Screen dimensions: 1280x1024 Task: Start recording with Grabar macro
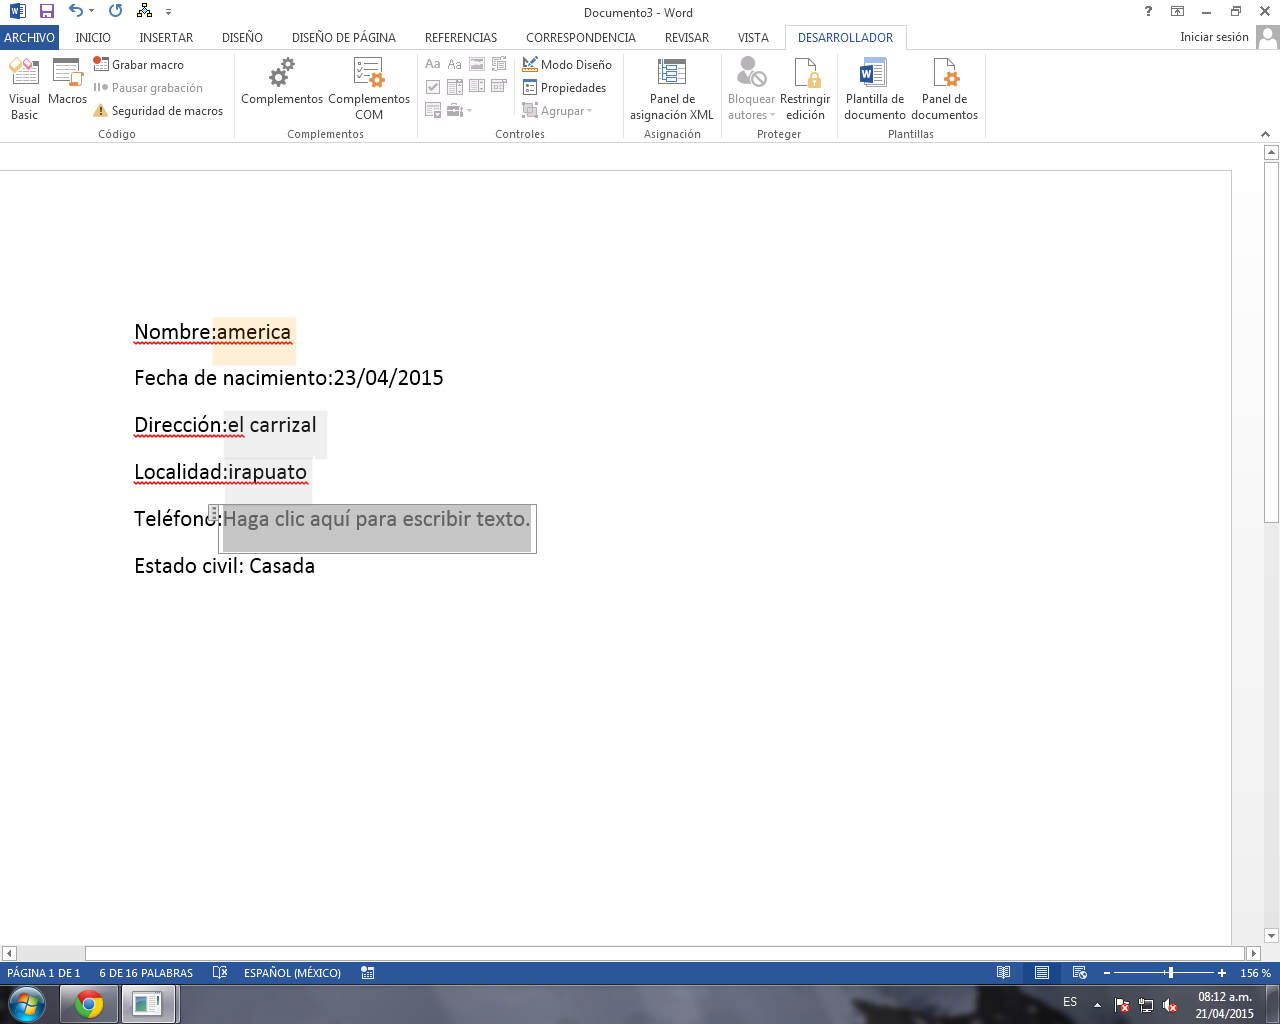[x=139, y=64]
